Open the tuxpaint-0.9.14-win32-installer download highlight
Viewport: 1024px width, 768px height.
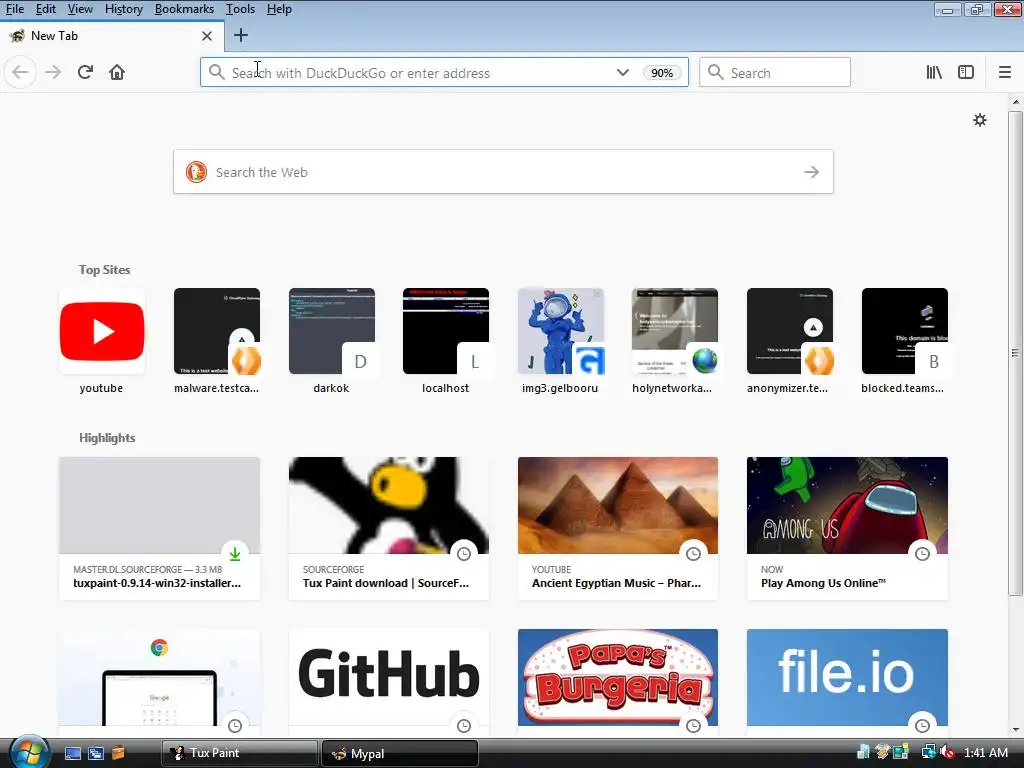click(x=159, y=528)
